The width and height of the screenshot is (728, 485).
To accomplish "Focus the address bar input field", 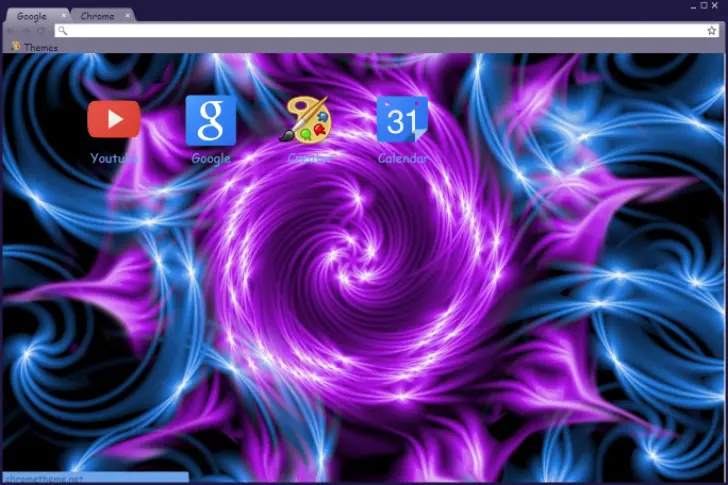I will pyautogui.click(x=380, y=31).
